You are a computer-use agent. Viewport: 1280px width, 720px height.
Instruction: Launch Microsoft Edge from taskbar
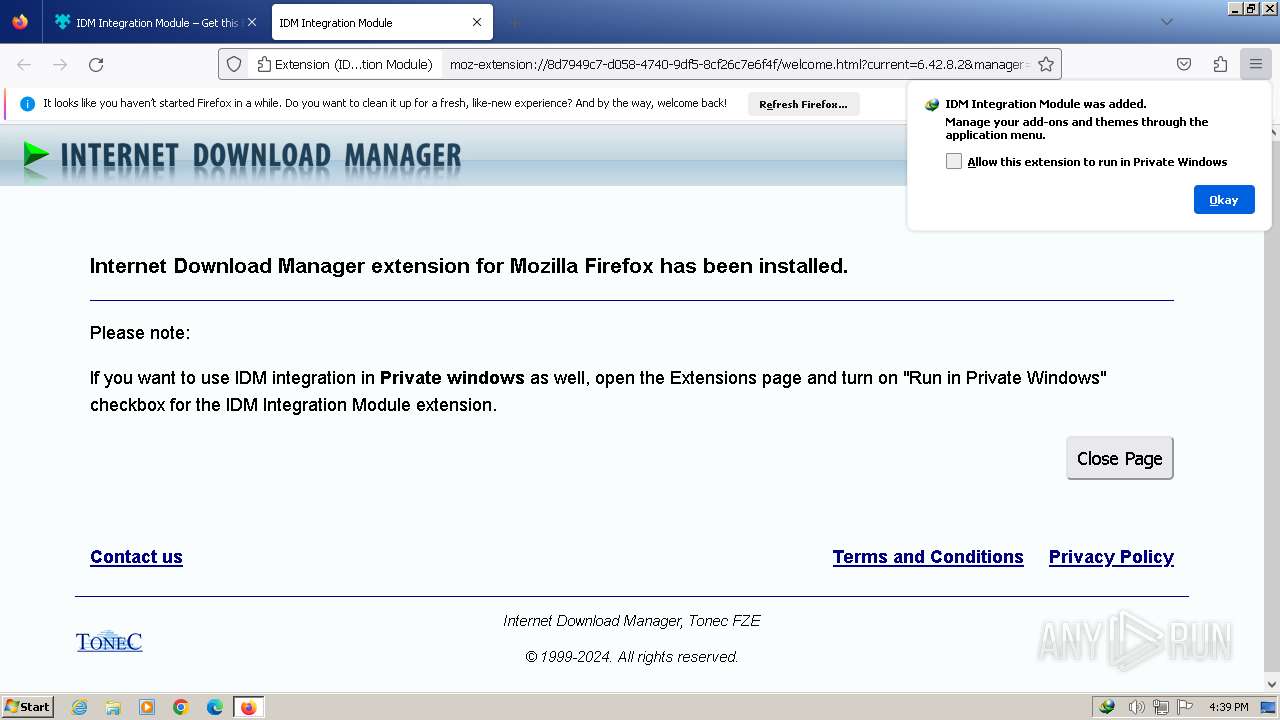tap(215, 707)
